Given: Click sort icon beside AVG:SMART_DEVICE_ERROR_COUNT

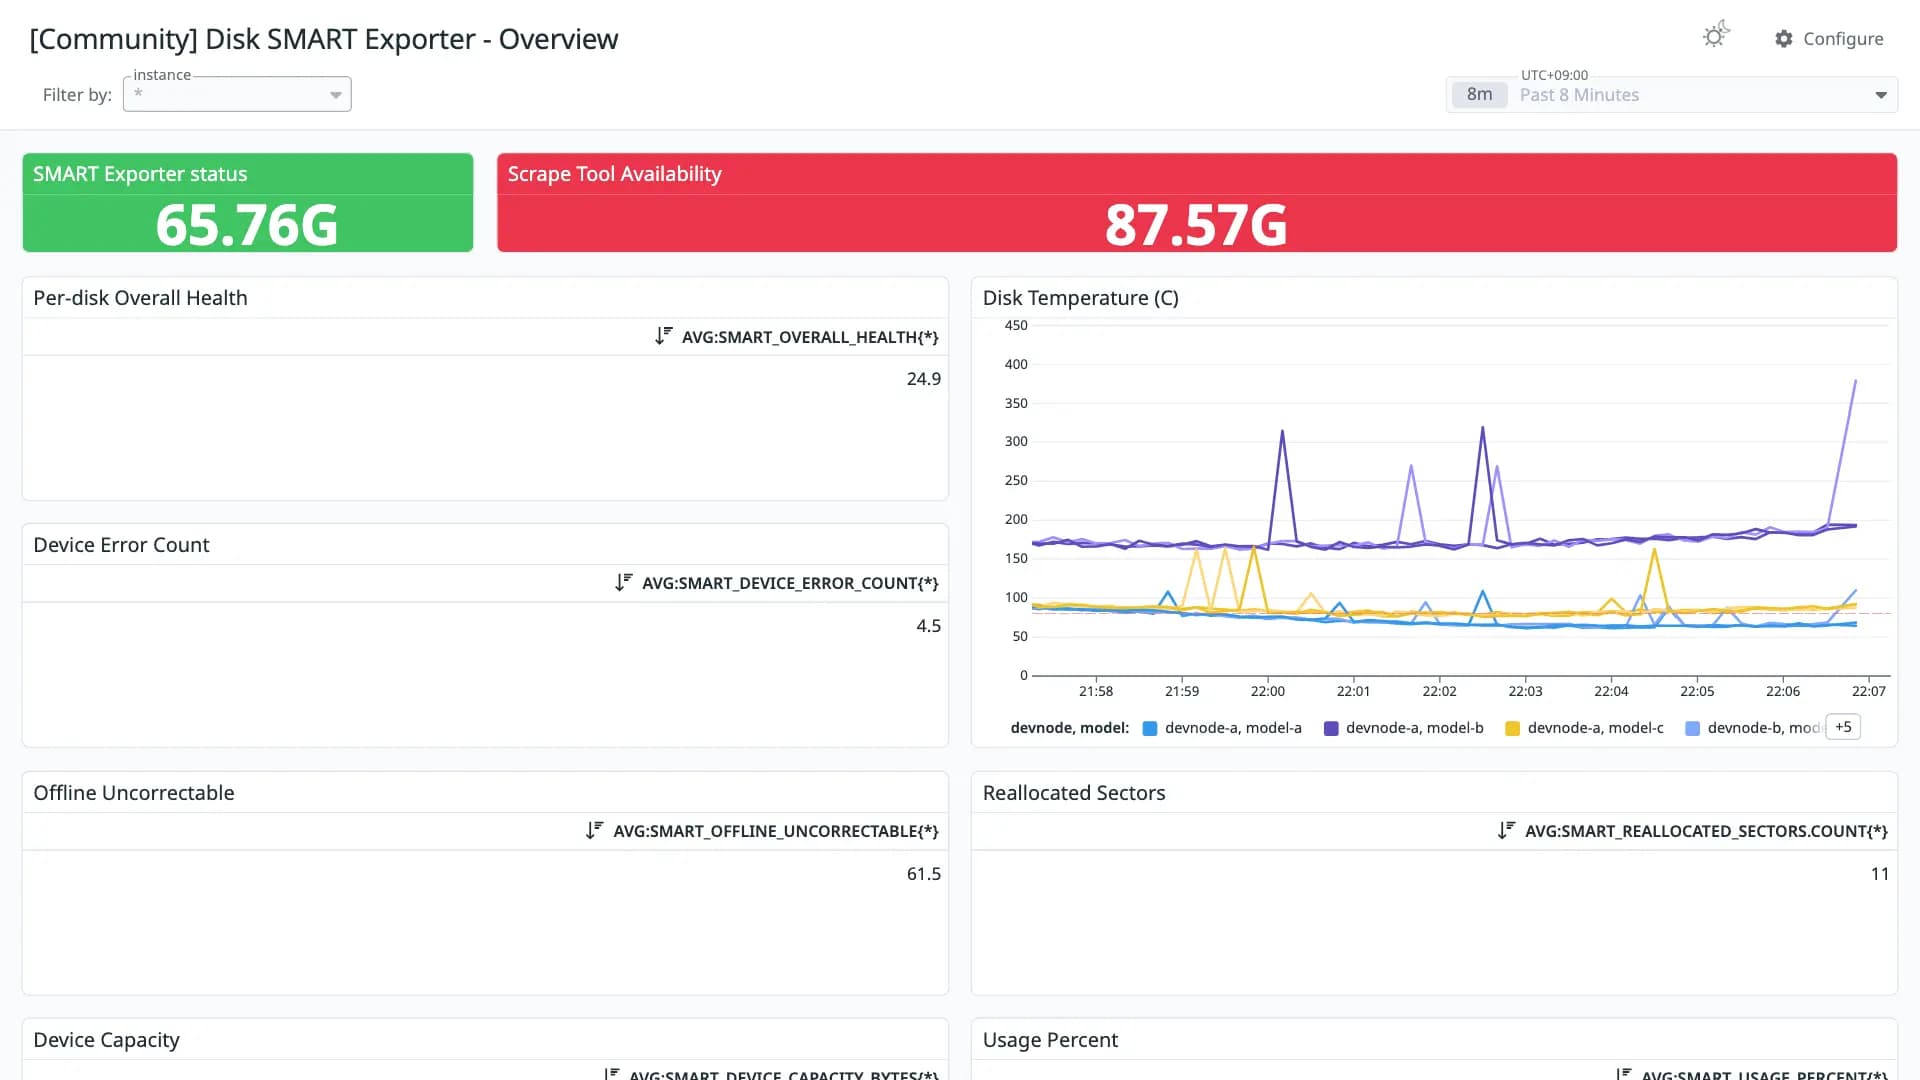Looking at the screenshot, I should click(624, 582).
